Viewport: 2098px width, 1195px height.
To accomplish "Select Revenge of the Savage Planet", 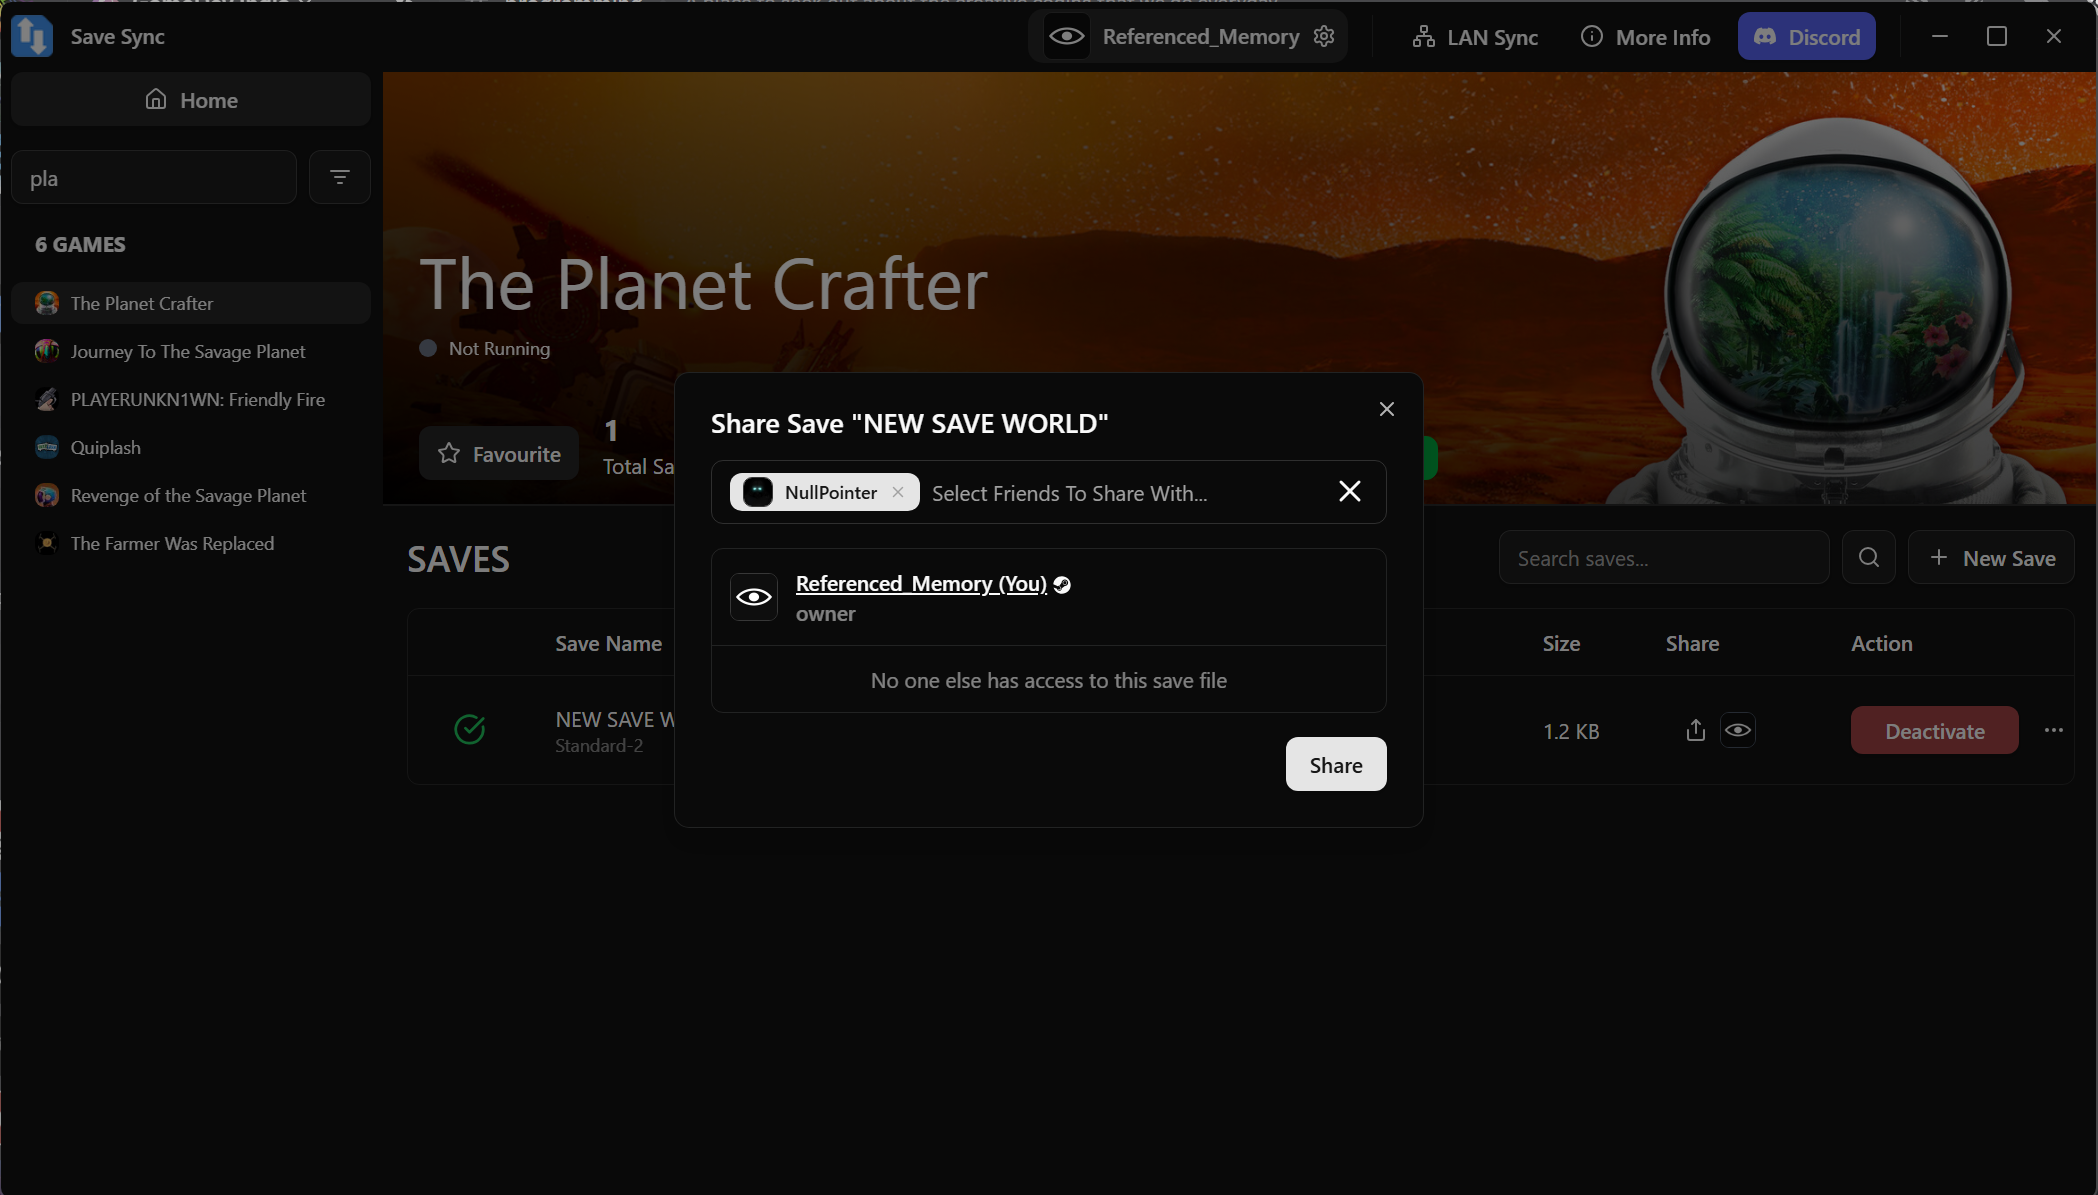I will click(191, 495).
